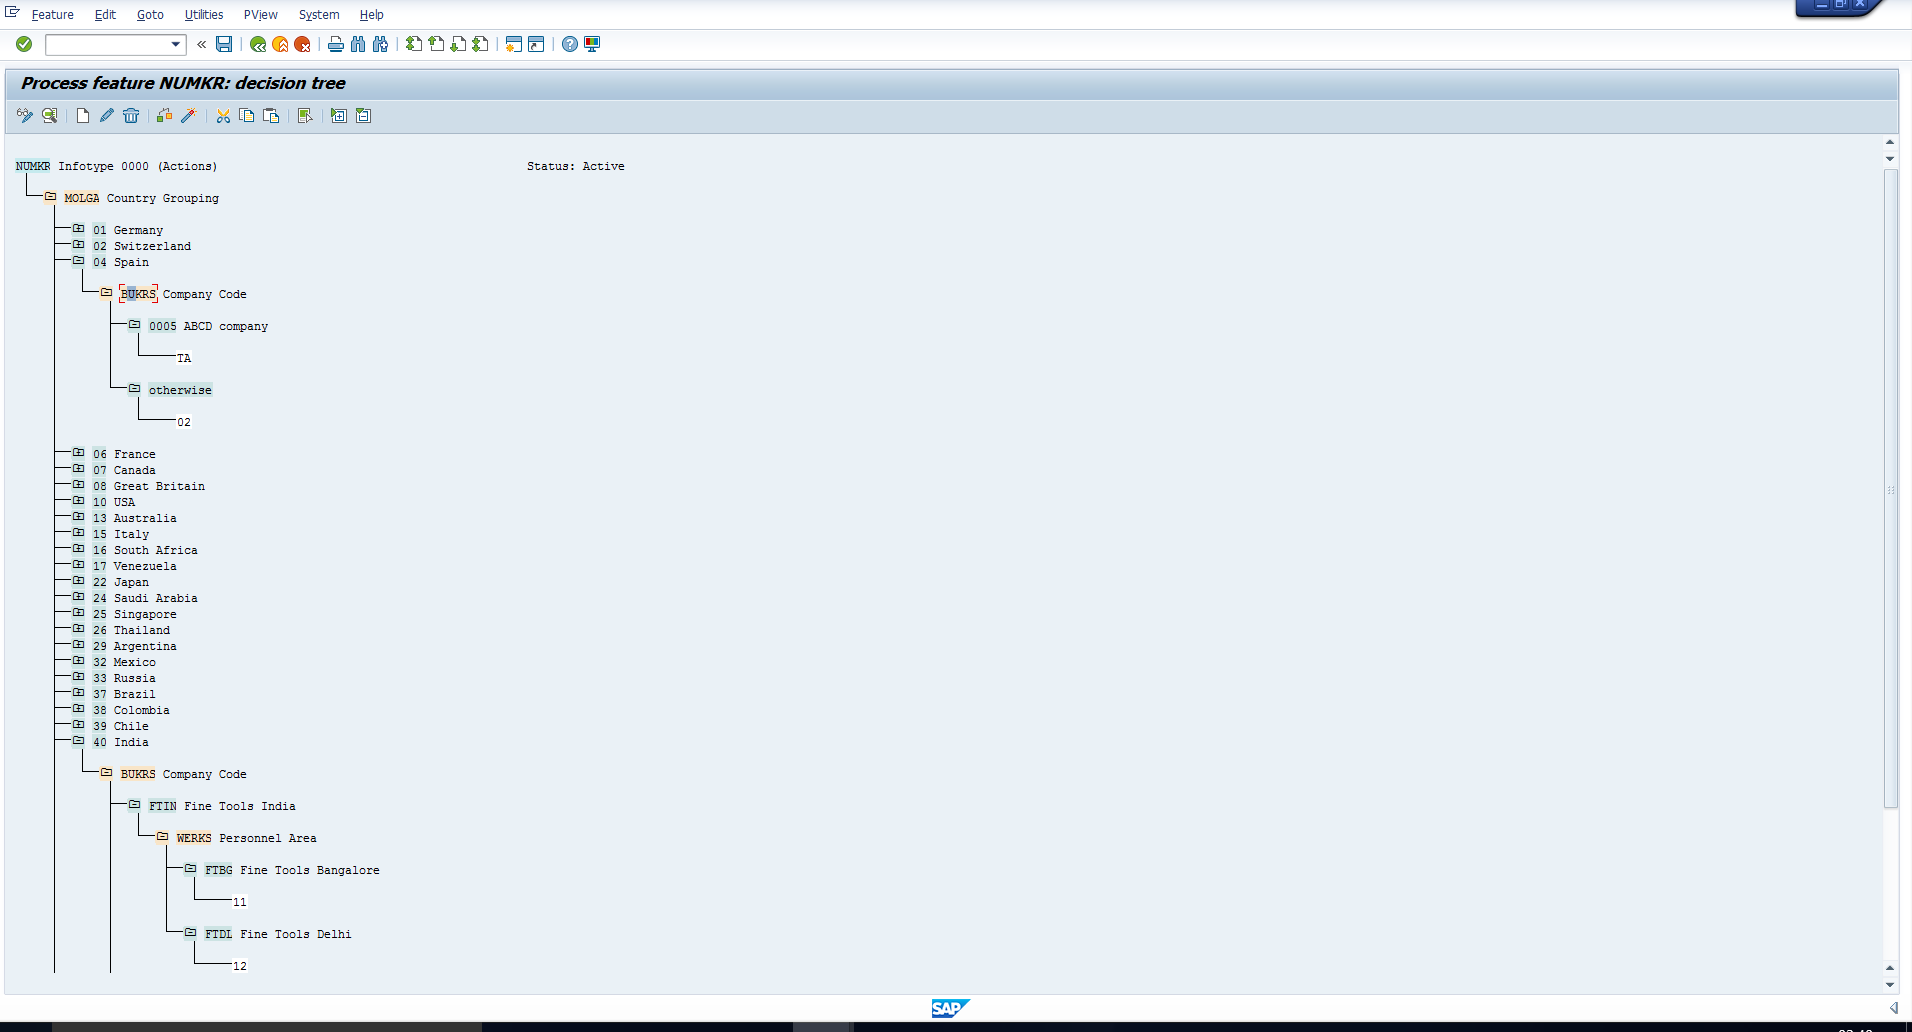Collapse the WERKS Personnel Area folder
This screenshot has width=1912, height=1032.
click(x=162, y=837)
